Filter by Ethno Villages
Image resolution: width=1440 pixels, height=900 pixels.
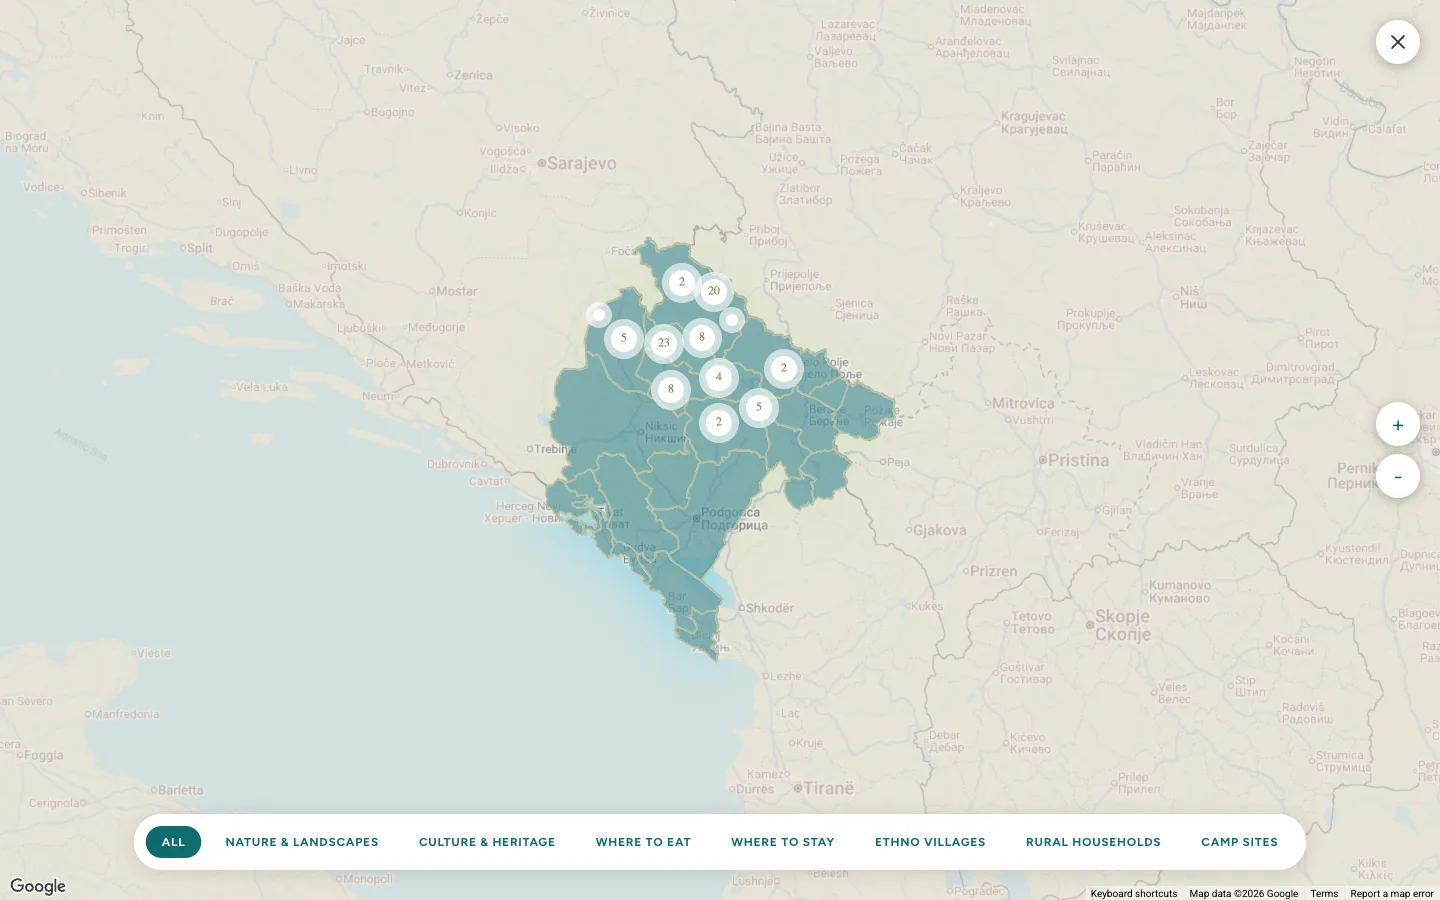pyautogui.click(x=930, y=842)
